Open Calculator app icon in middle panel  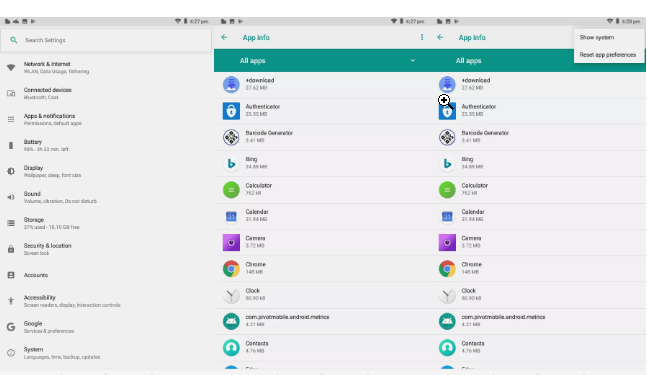point(231,190)
